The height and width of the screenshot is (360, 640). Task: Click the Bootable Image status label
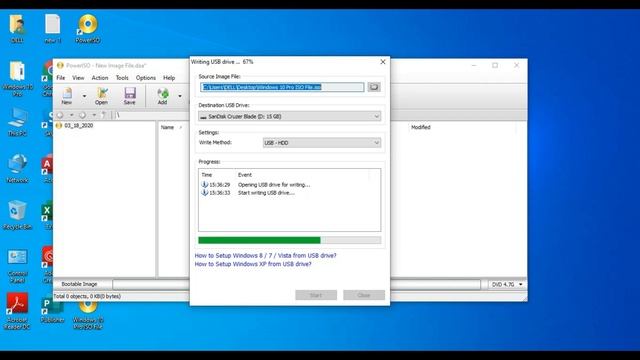80,284
